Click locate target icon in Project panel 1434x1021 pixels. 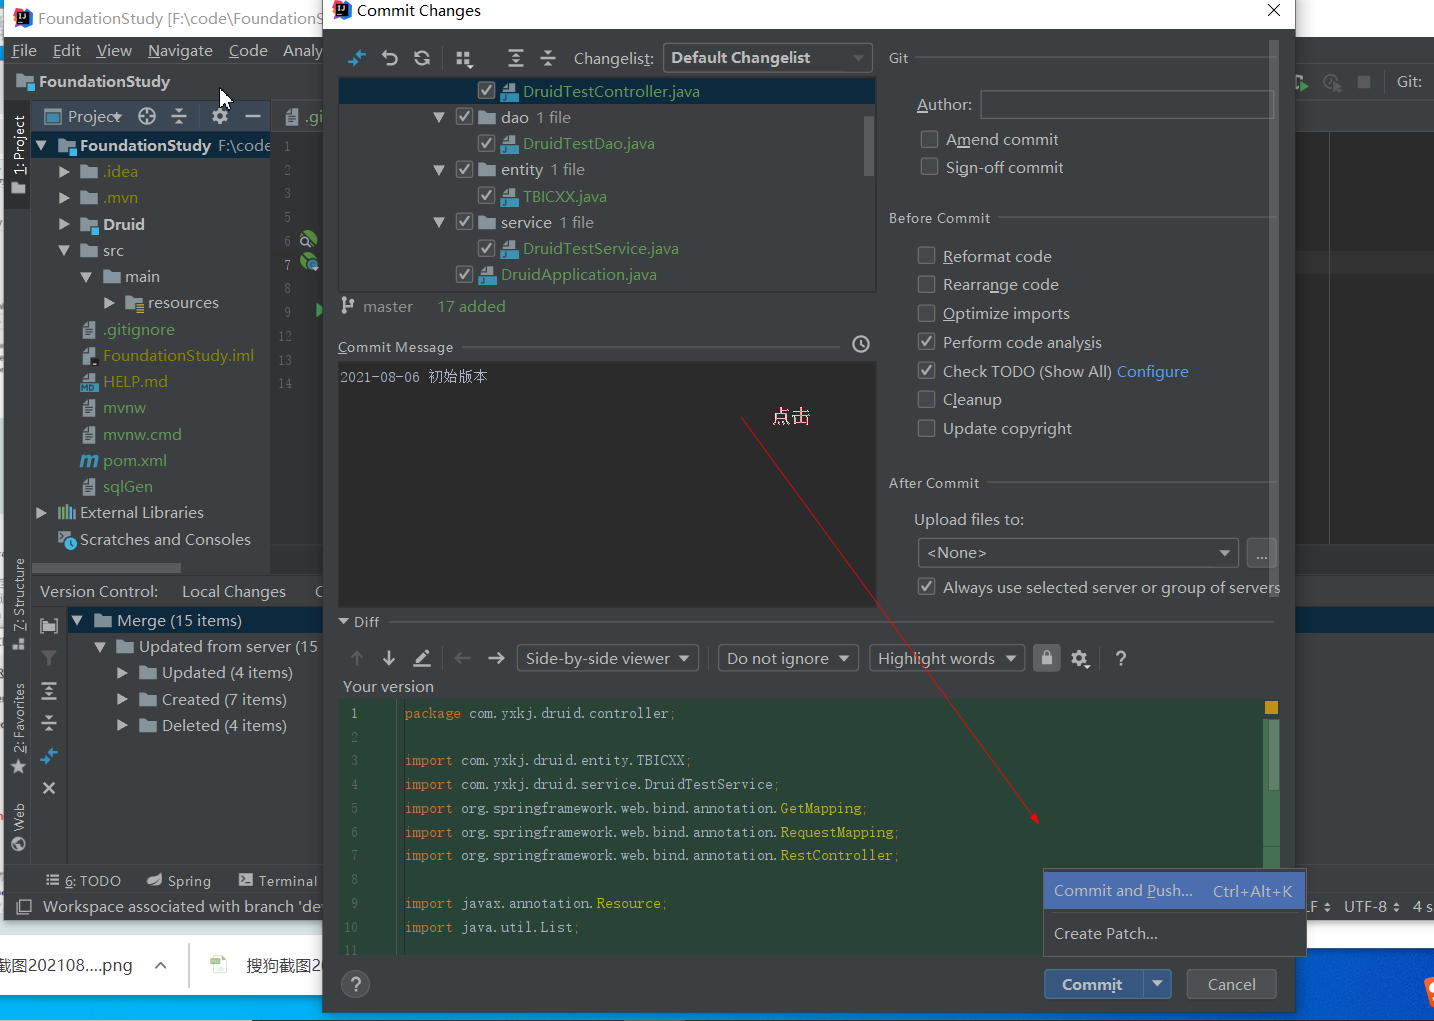(x=147, y=116)
